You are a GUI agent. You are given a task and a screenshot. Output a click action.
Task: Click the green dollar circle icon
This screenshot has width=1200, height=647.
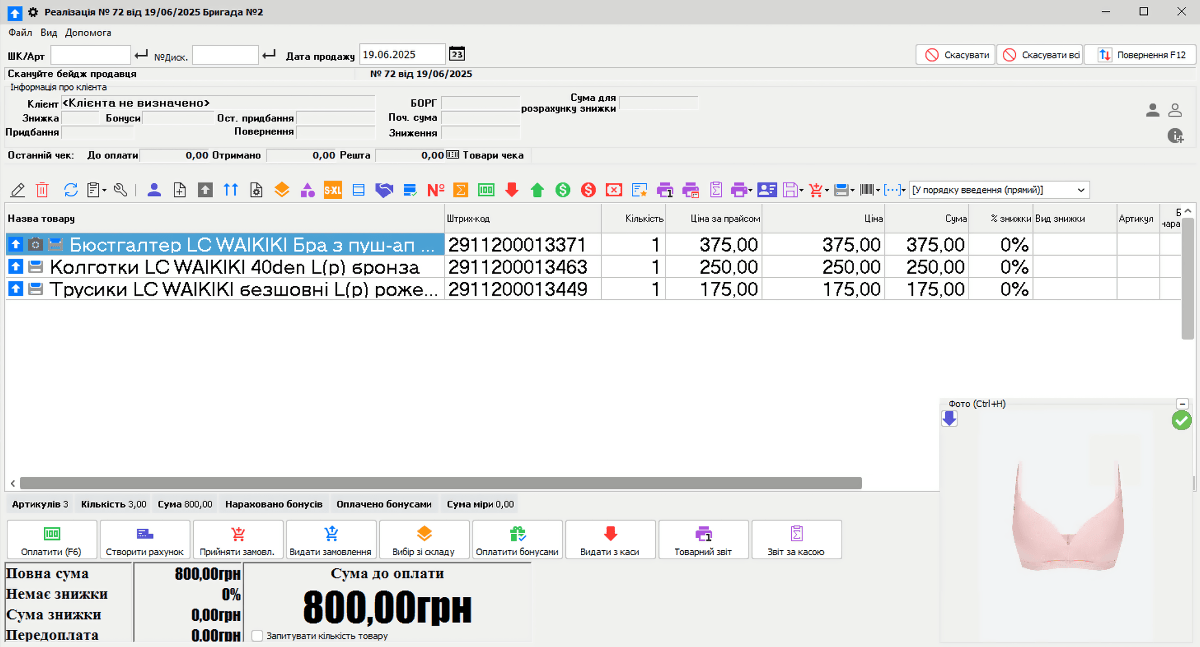[563, 190]
